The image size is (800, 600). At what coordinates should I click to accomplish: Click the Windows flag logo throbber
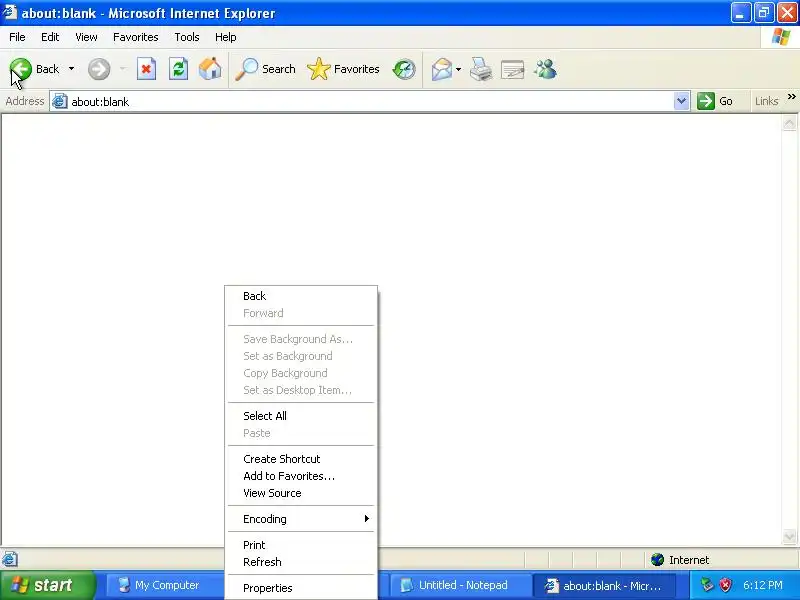[x=781, y=37]
